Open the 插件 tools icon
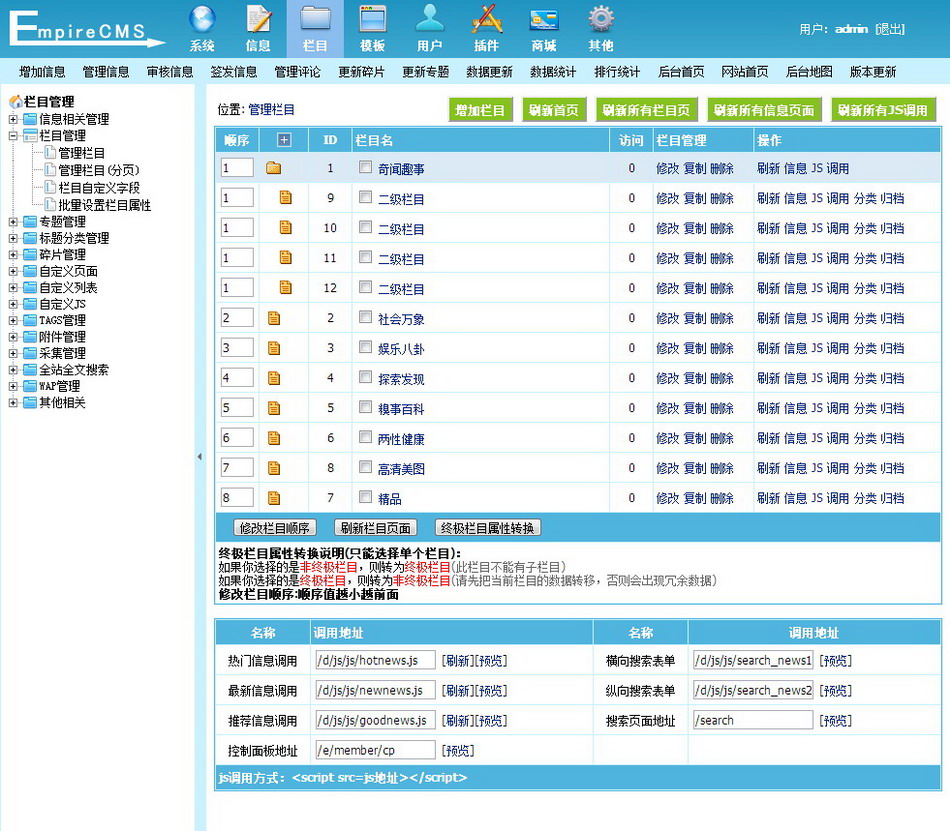This screenshot has height=831, width=950. 487,18
